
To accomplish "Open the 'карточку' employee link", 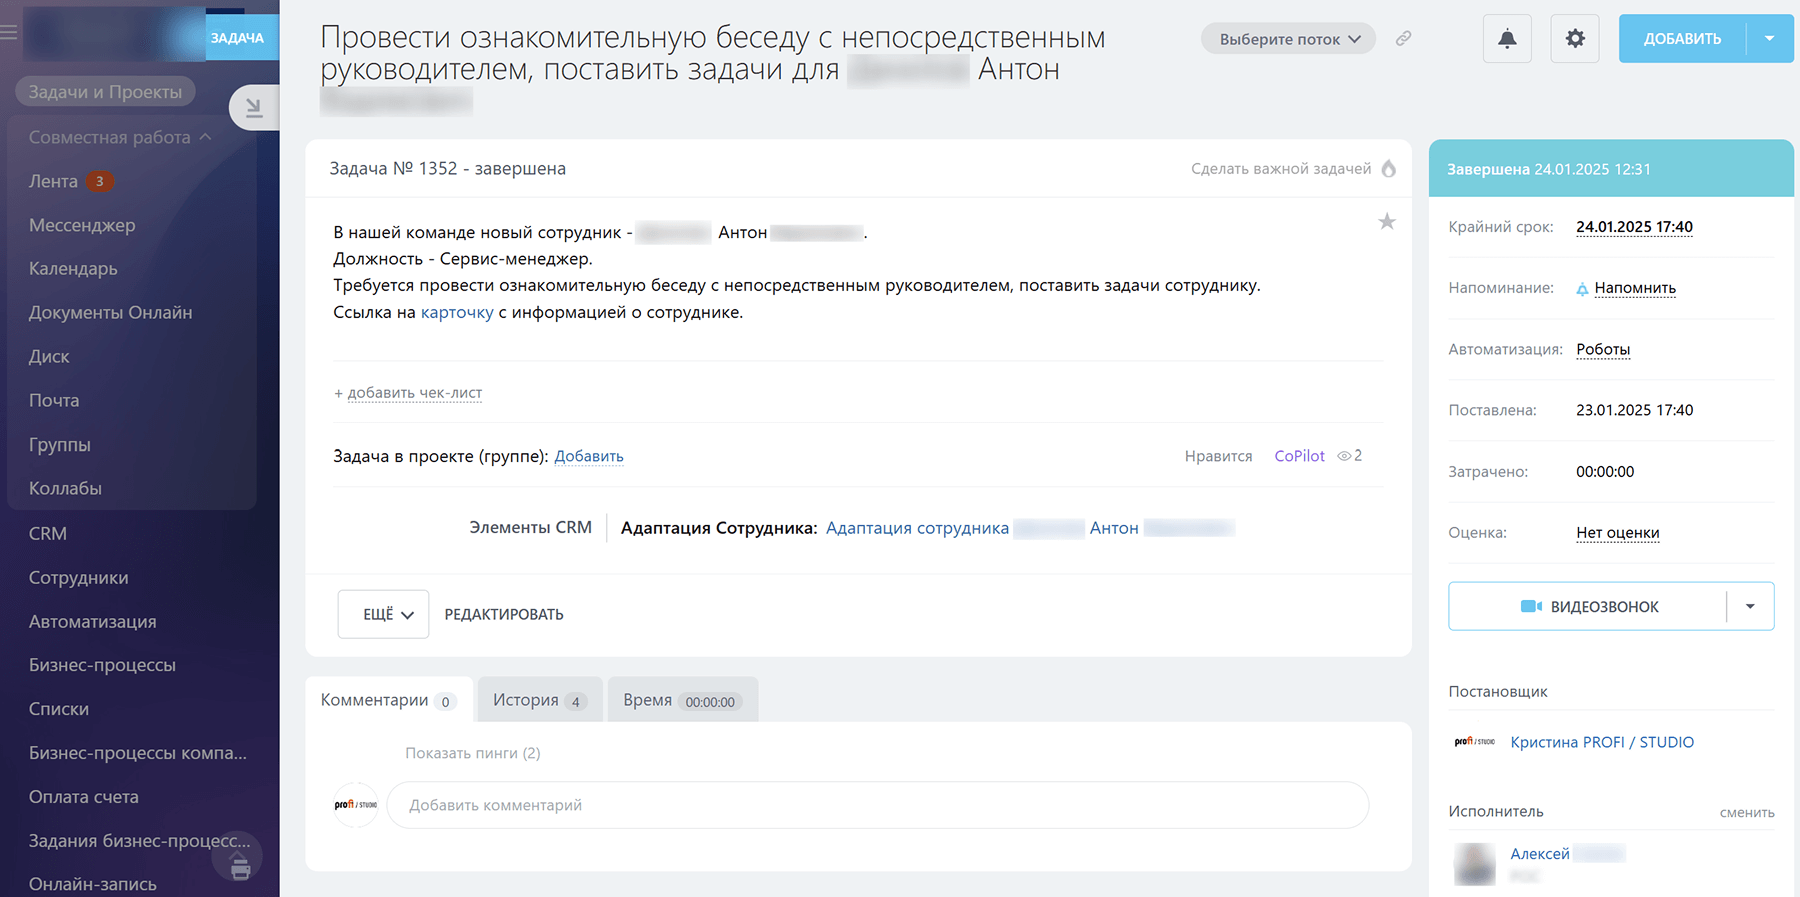I will (457, 312).
